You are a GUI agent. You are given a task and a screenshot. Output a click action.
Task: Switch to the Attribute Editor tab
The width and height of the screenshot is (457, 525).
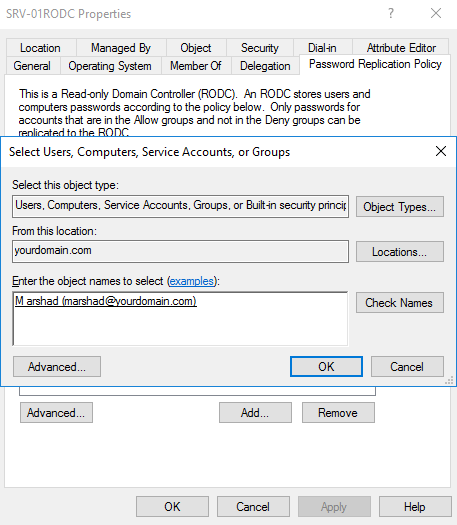pyautogui.click(x=401, y=48)
